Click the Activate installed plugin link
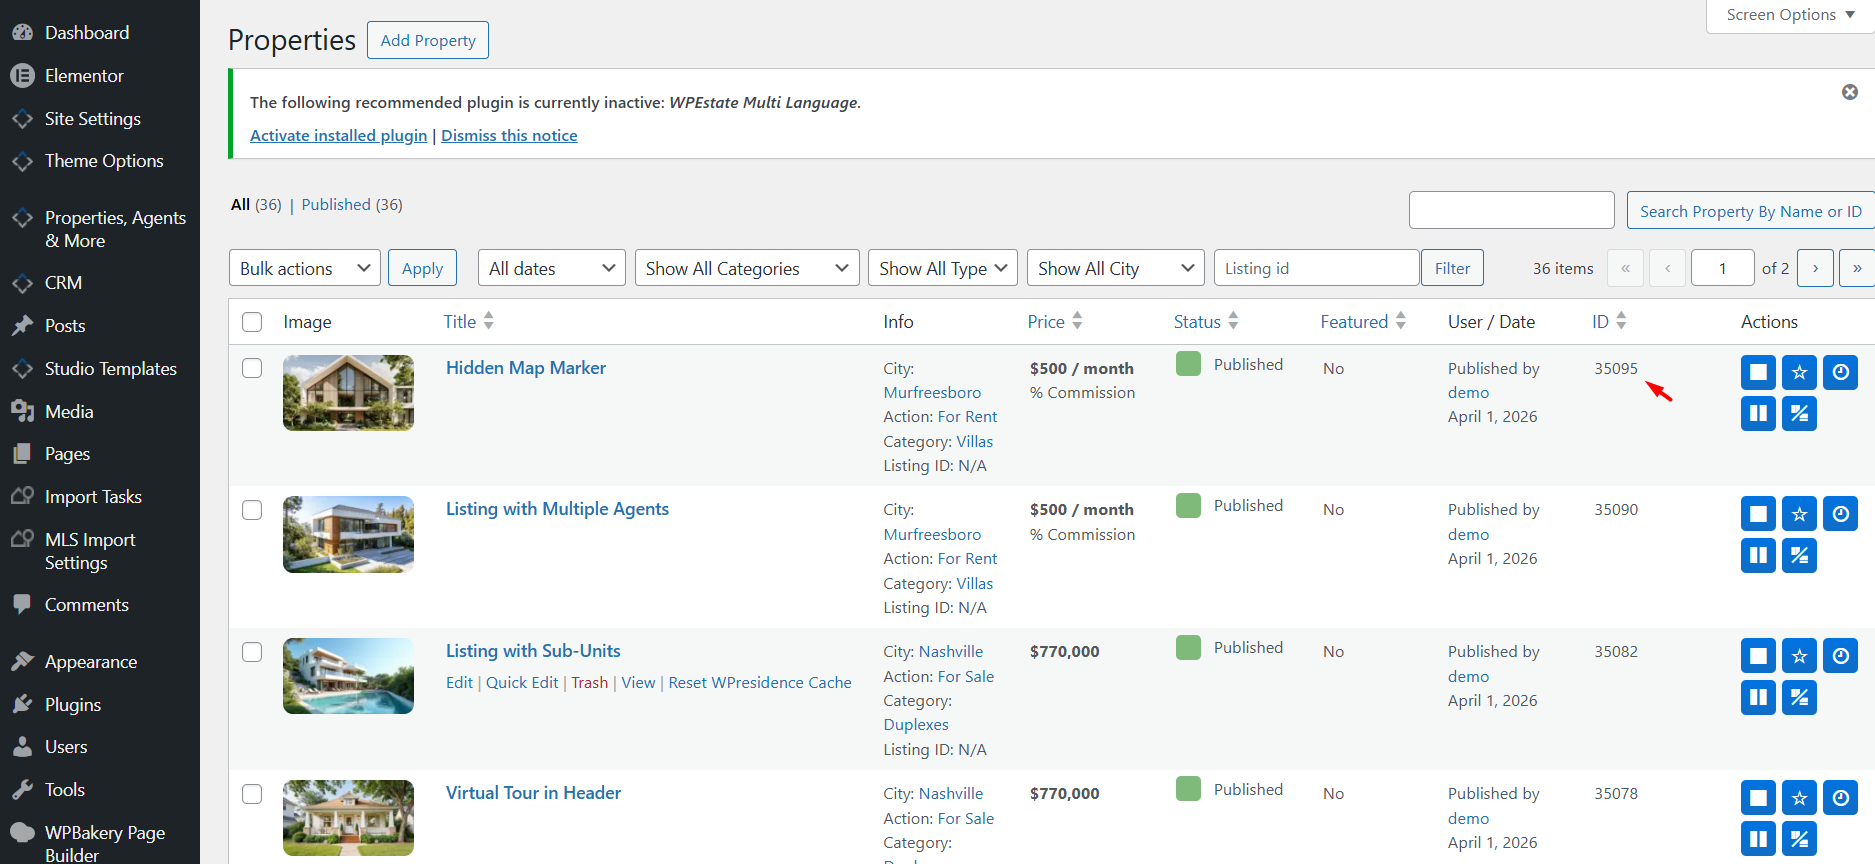Screen dimensions: 1875x864 [x=338, y=136]
